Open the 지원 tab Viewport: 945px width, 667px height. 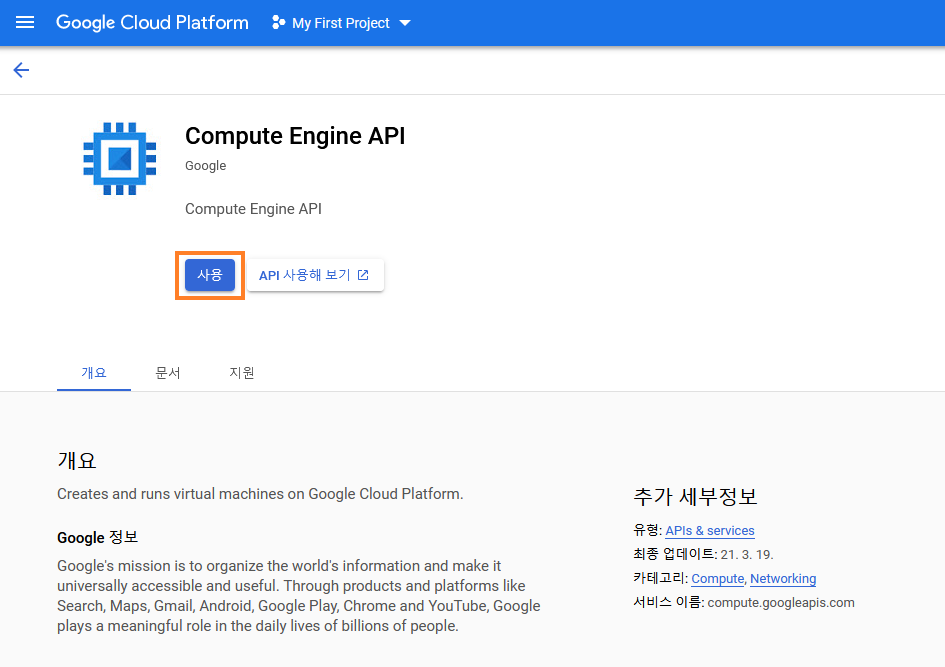(242, 372)
